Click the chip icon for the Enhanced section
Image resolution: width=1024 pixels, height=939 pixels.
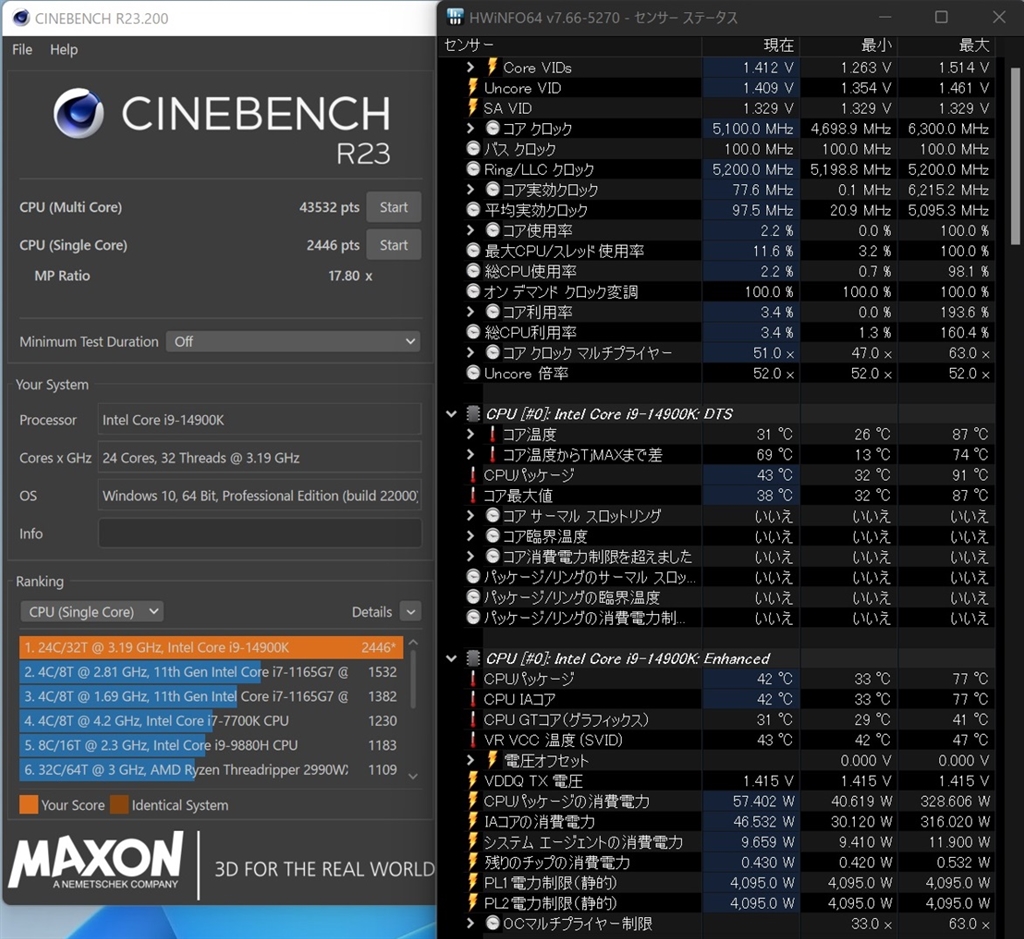tap(473, 659)
